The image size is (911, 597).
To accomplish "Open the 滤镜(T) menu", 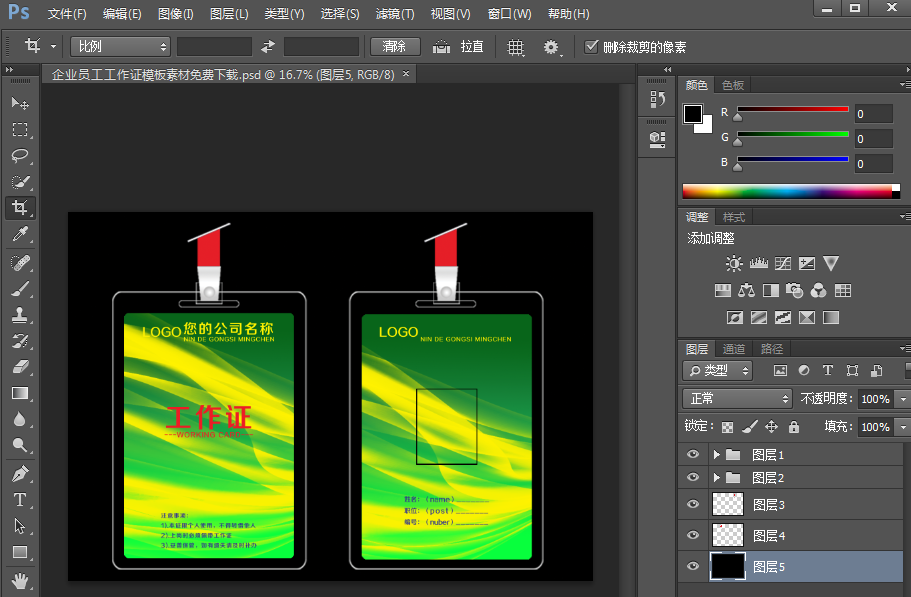I will (395, 14).
